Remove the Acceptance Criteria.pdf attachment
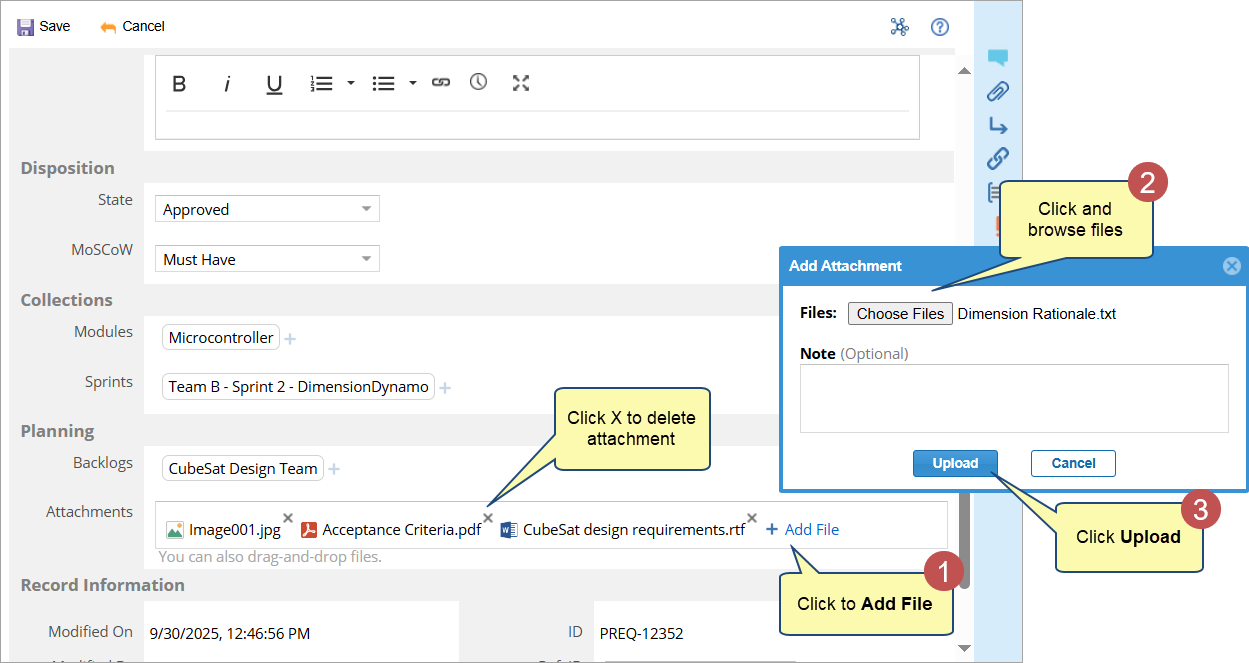The image size is (1249, 663). click(x=488, y=518)
